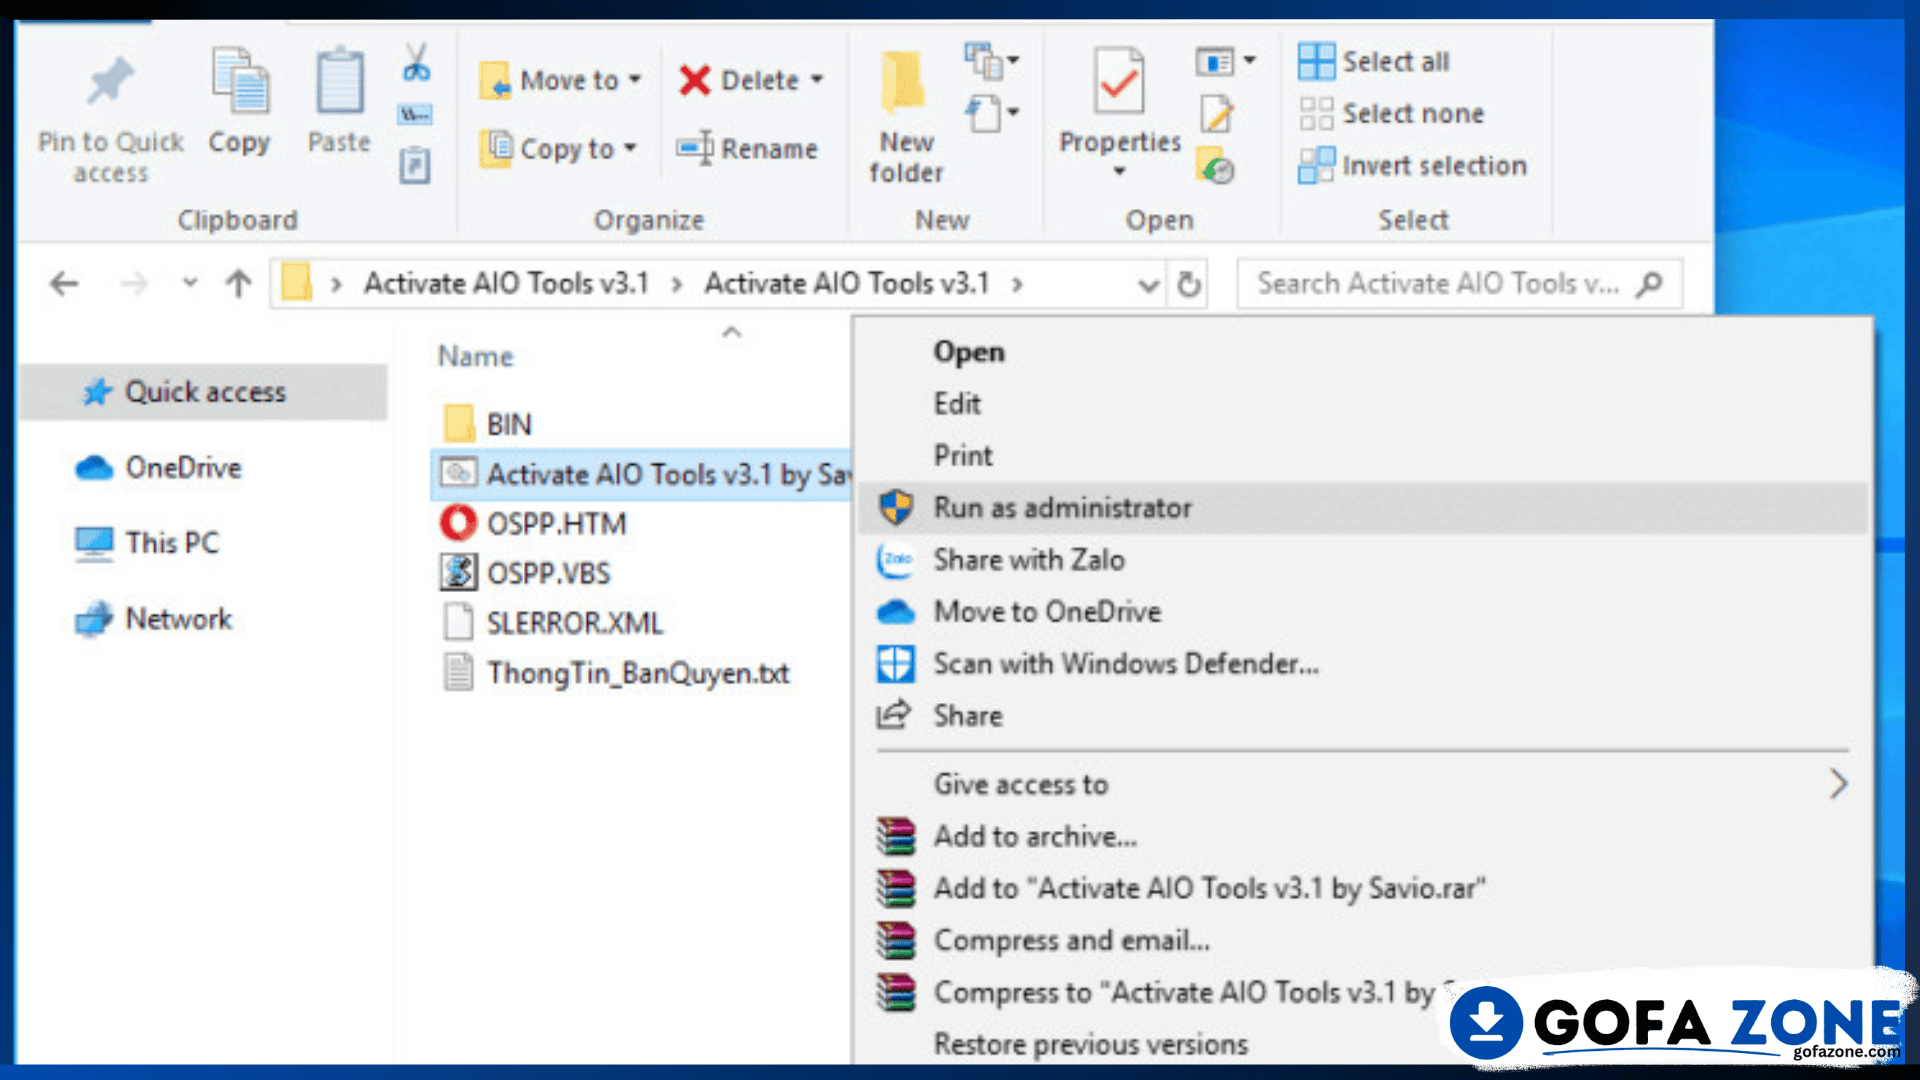Open address bar history dropdown
Image resolution: width=1920 pixels, height=1080 pixels.
(x=1148, y=286)
